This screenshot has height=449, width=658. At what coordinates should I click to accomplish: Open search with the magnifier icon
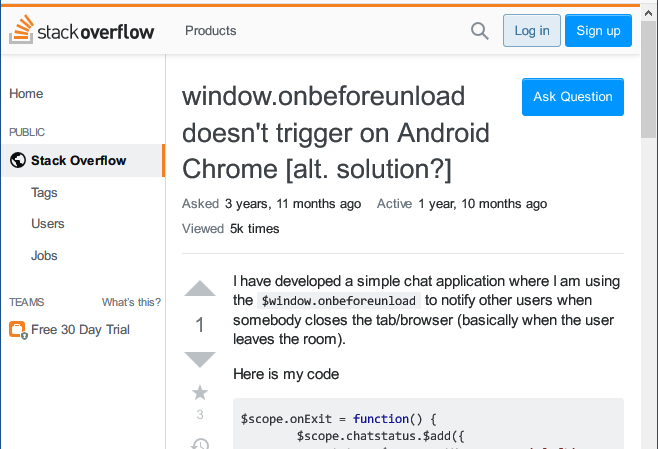tap(479, 31)
